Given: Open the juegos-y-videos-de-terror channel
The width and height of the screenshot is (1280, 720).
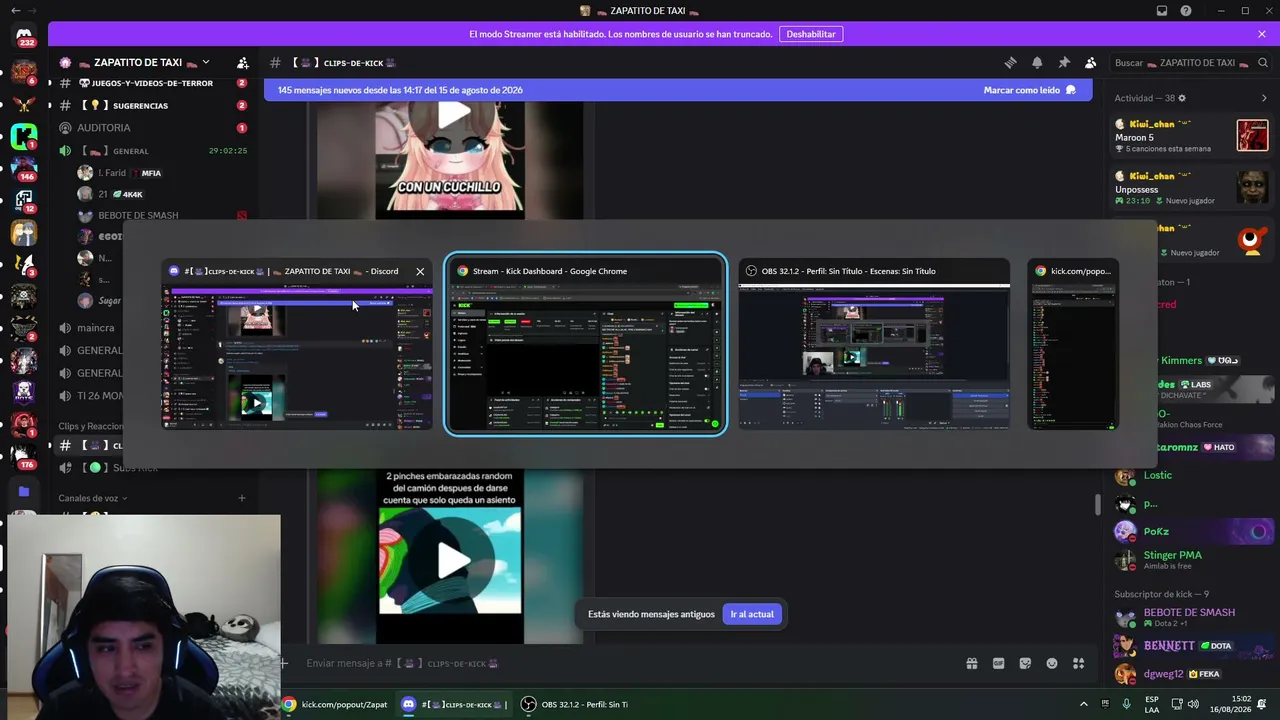Looking at the screenshot, I should pyautogui.click(x=153, y=83).
